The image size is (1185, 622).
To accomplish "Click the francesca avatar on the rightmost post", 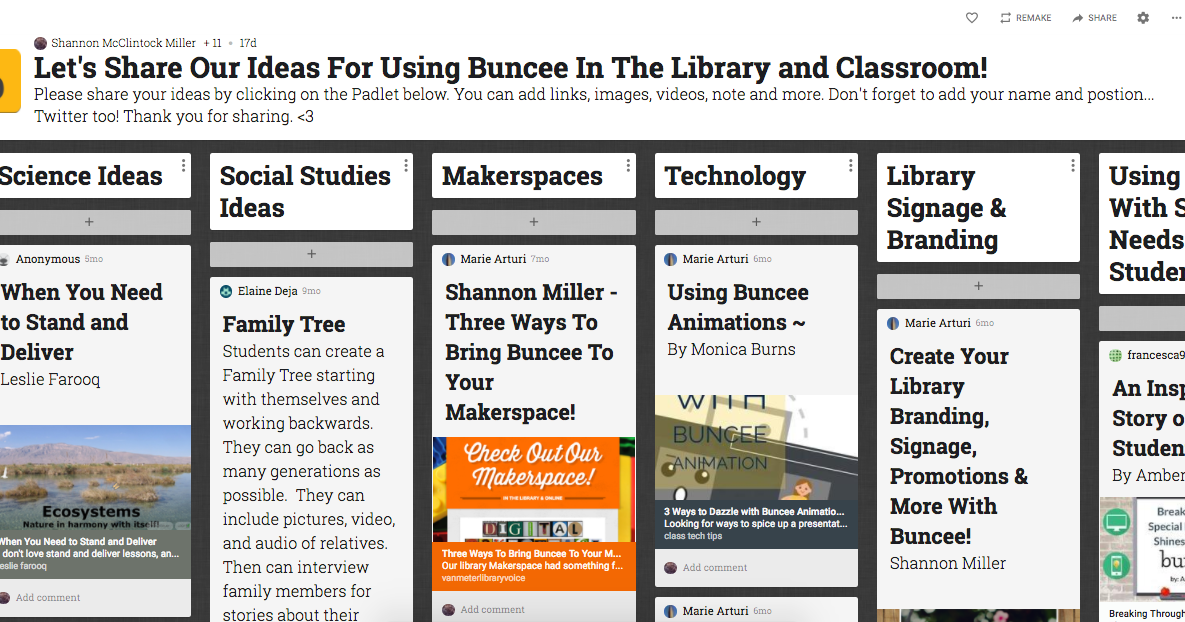I will pos(1114,356).
